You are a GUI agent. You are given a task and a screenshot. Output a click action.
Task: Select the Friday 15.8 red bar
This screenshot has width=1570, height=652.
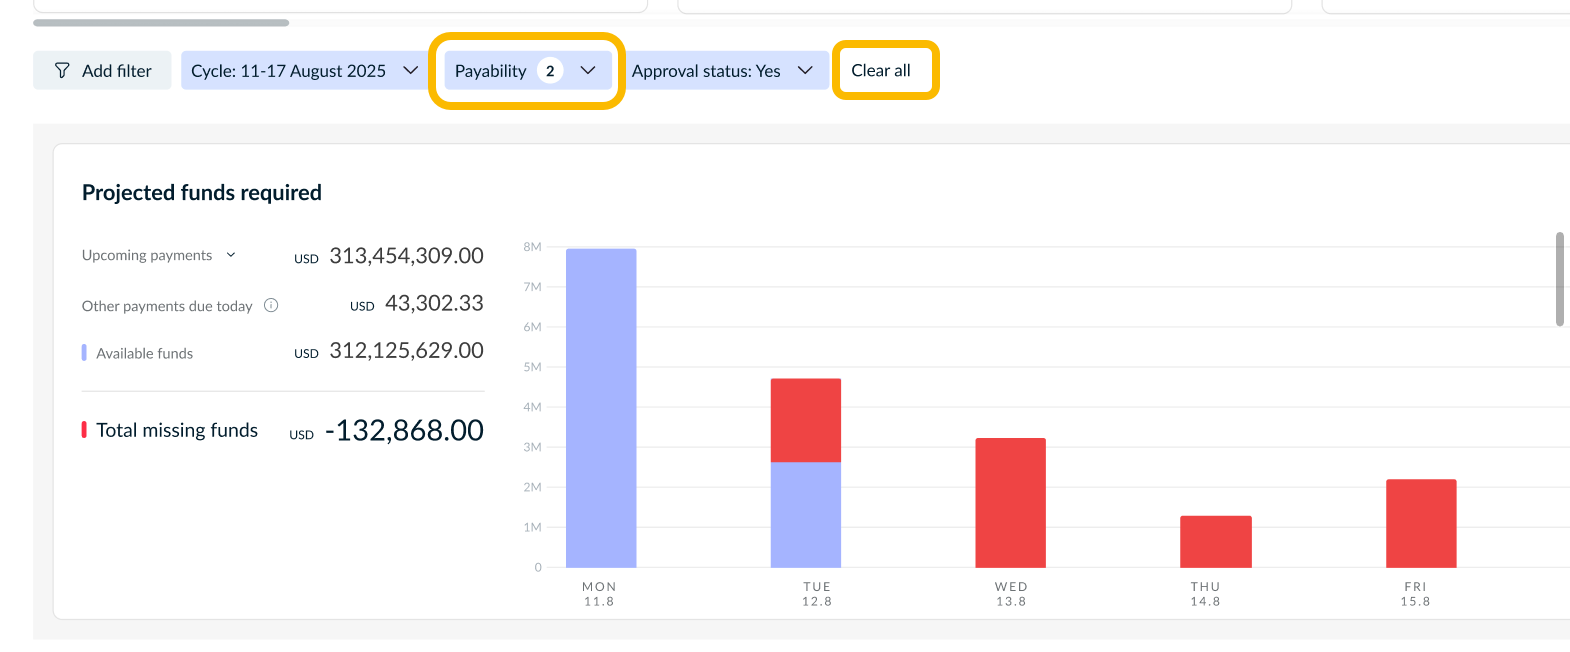click(1421, 524)
